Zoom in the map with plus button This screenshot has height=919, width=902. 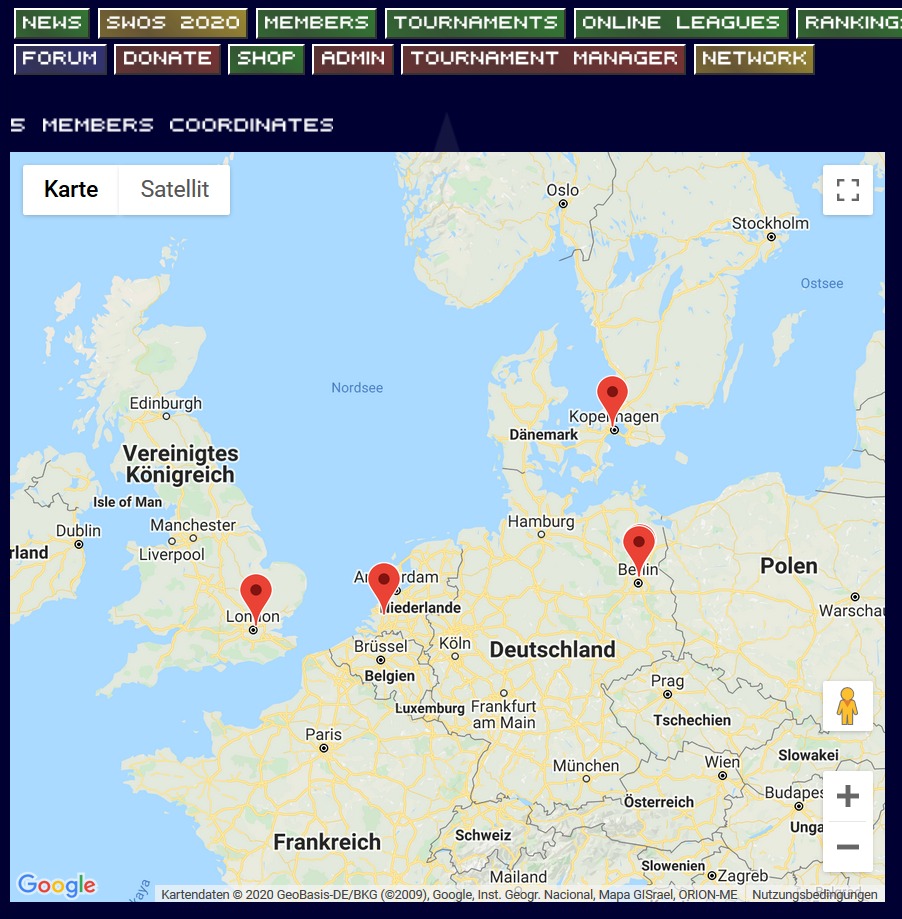tap(847, 796)
